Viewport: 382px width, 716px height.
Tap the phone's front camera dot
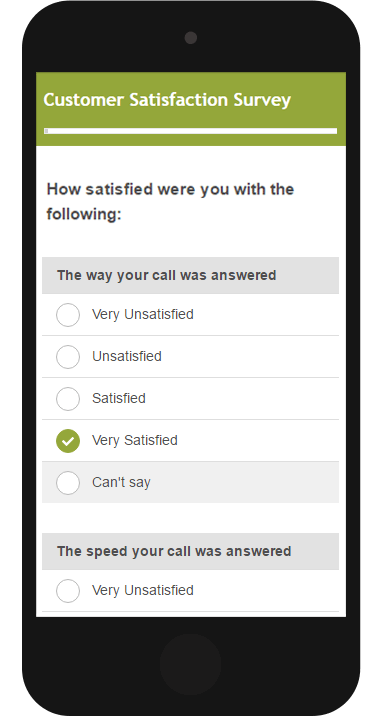(x=191, y=38)
